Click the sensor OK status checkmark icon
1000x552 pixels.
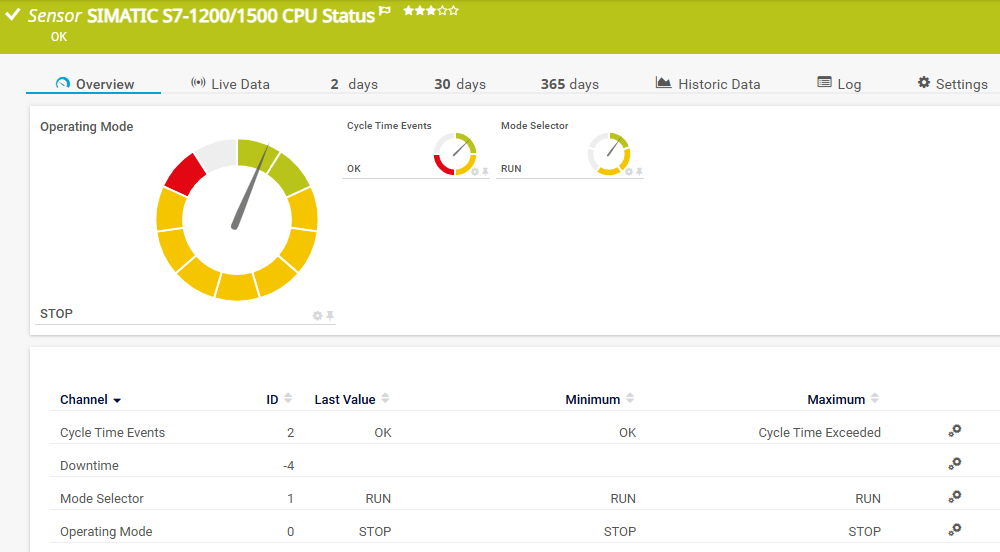coord(13,15)
